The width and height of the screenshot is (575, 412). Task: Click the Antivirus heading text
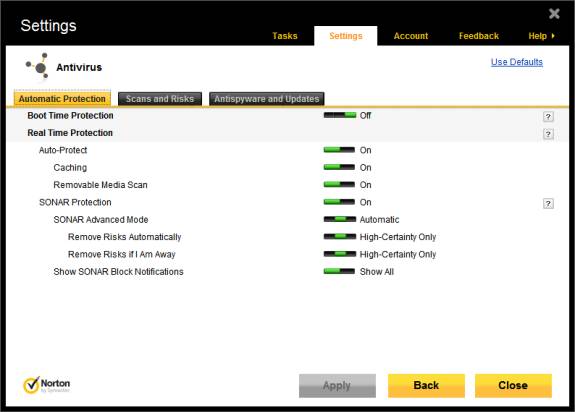click(x=79, y=67)
